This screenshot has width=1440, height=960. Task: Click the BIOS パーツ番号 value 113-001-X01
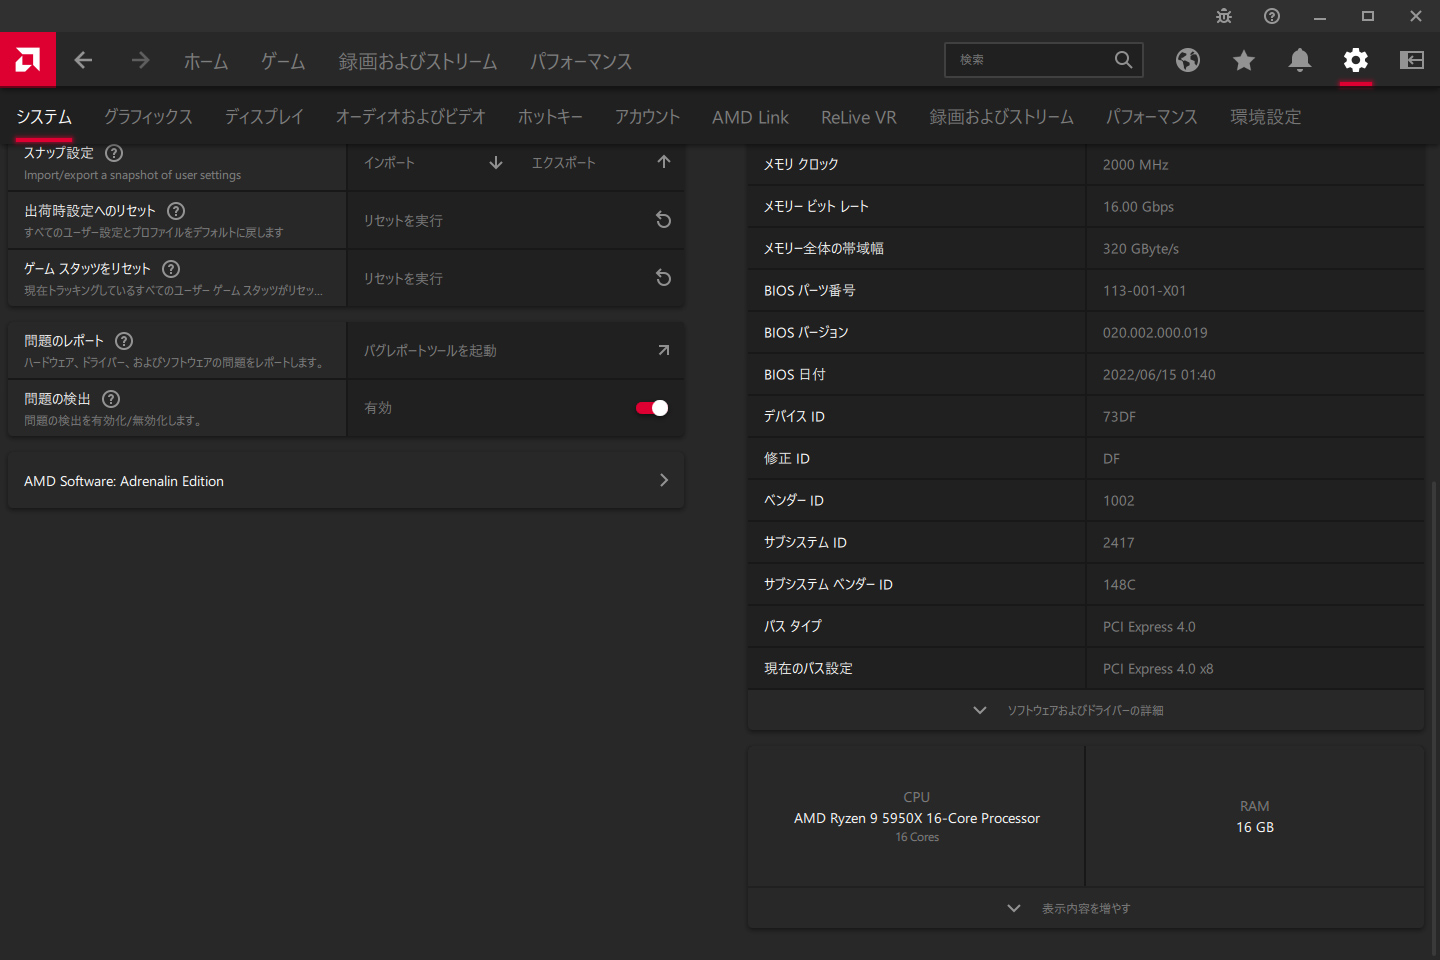[1144, 291]
